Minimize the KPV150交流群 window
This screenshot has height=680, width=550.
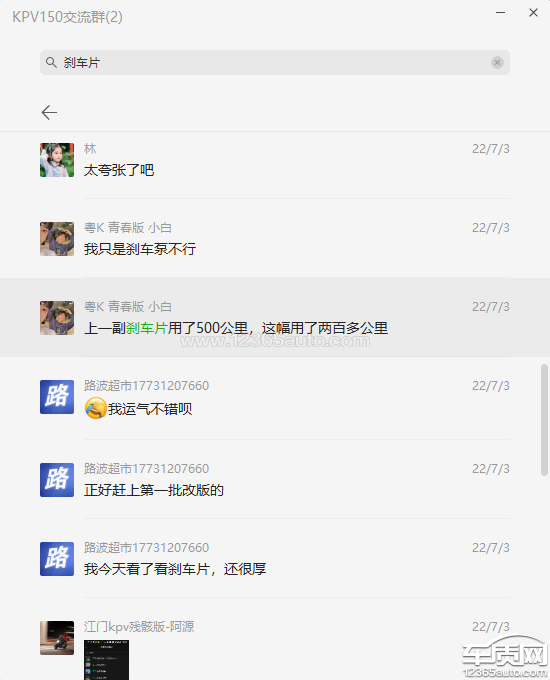click(501, 13)
